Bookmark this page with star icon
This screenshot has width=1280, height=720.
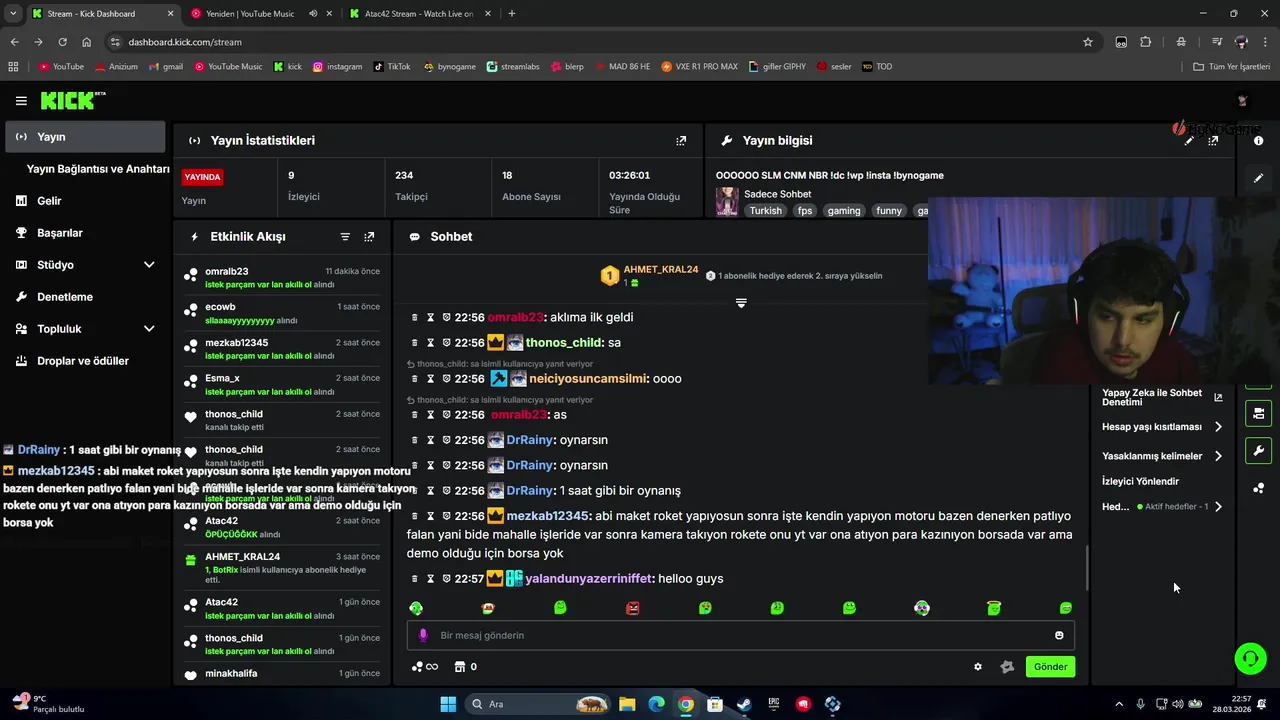[1088, 42]
